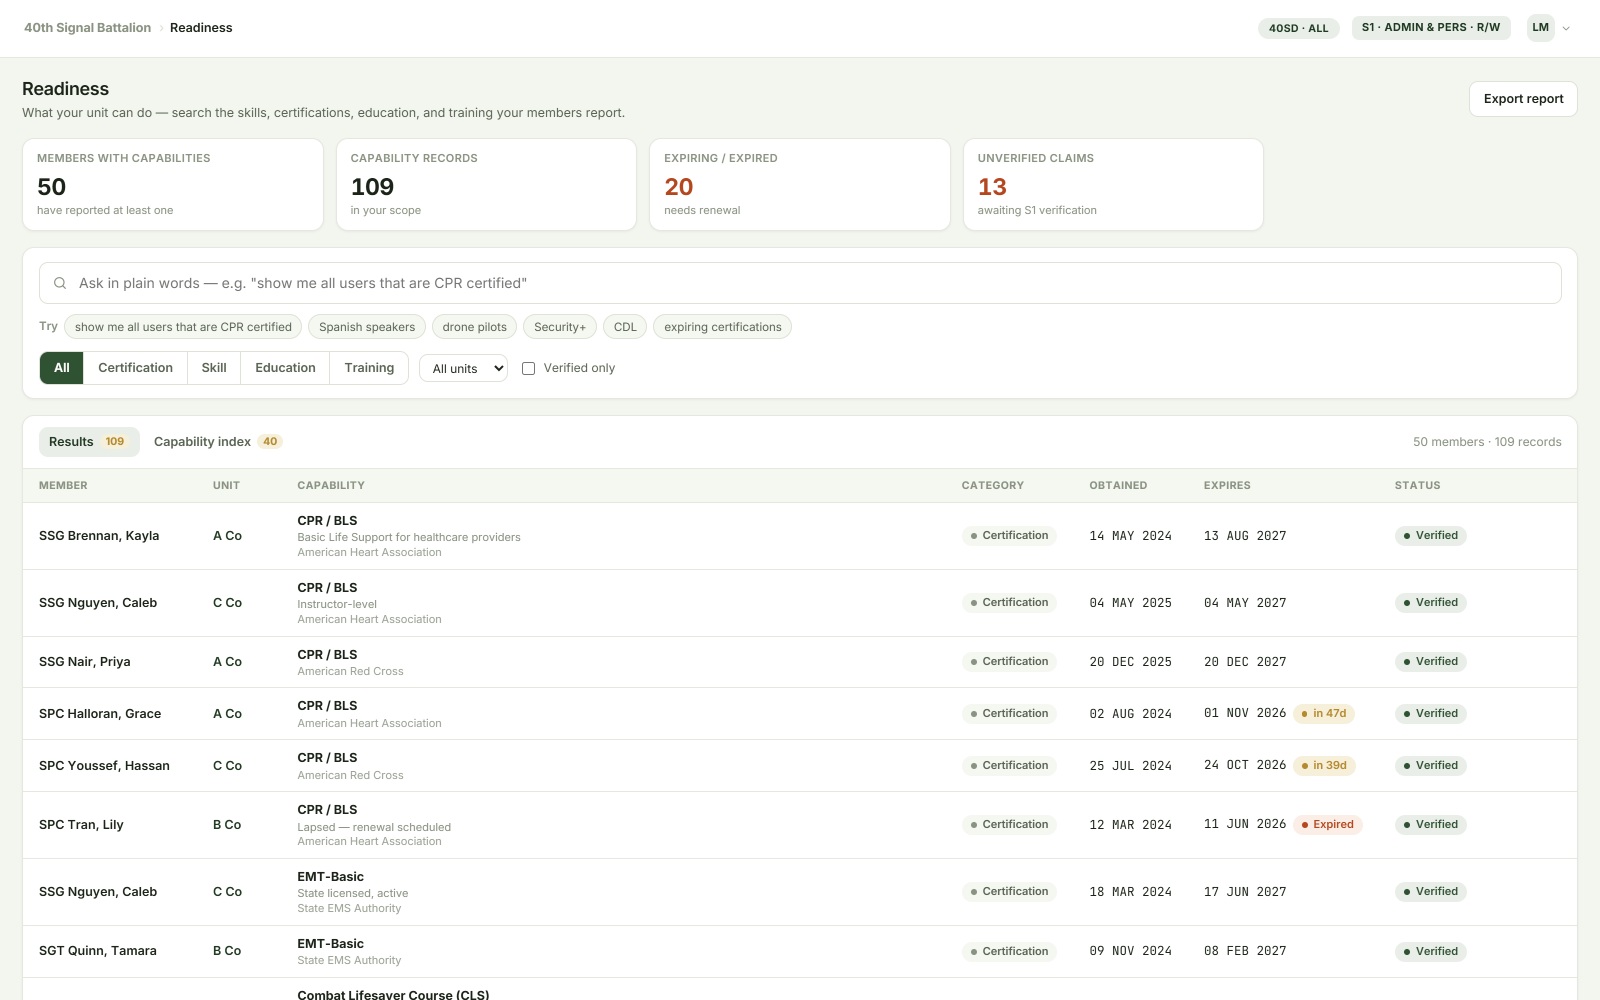Select member SPC Tran, Lily
Viewport: 1600px width, 1000px height.
click(81, 825)
